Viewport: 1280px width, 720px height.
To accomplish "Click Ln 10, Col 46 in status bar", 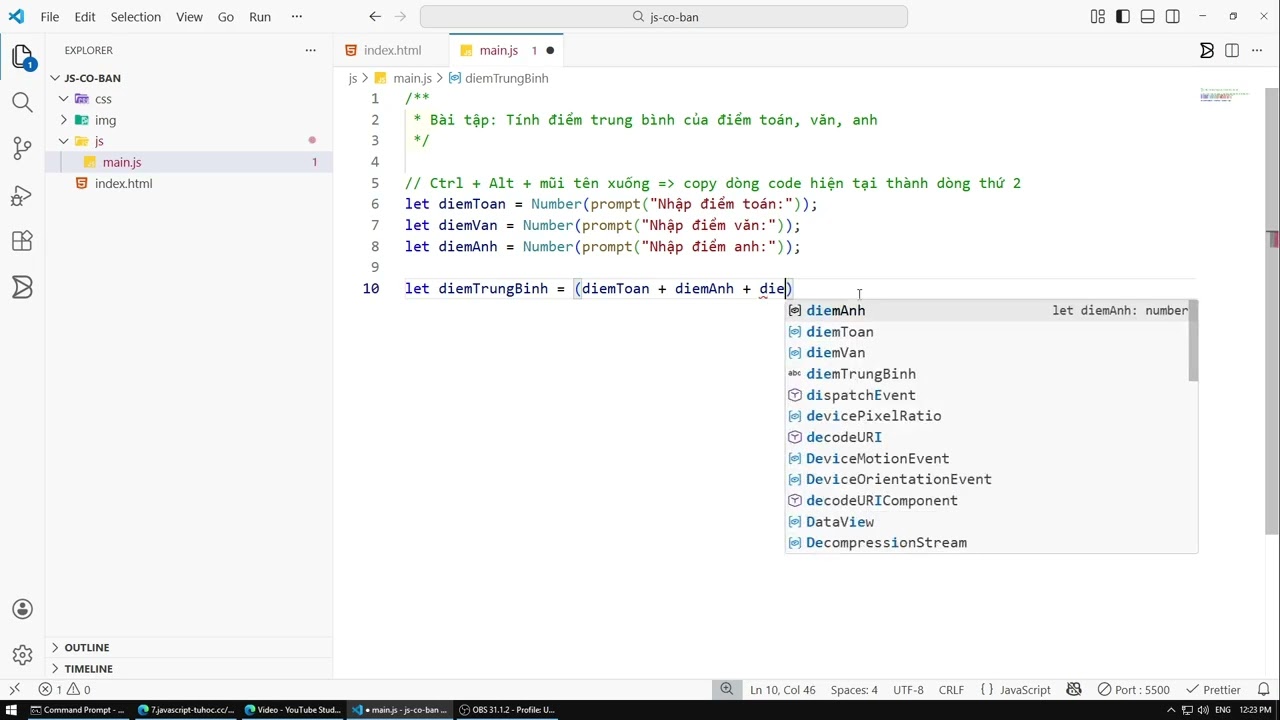I will click(x=782, y=689).
